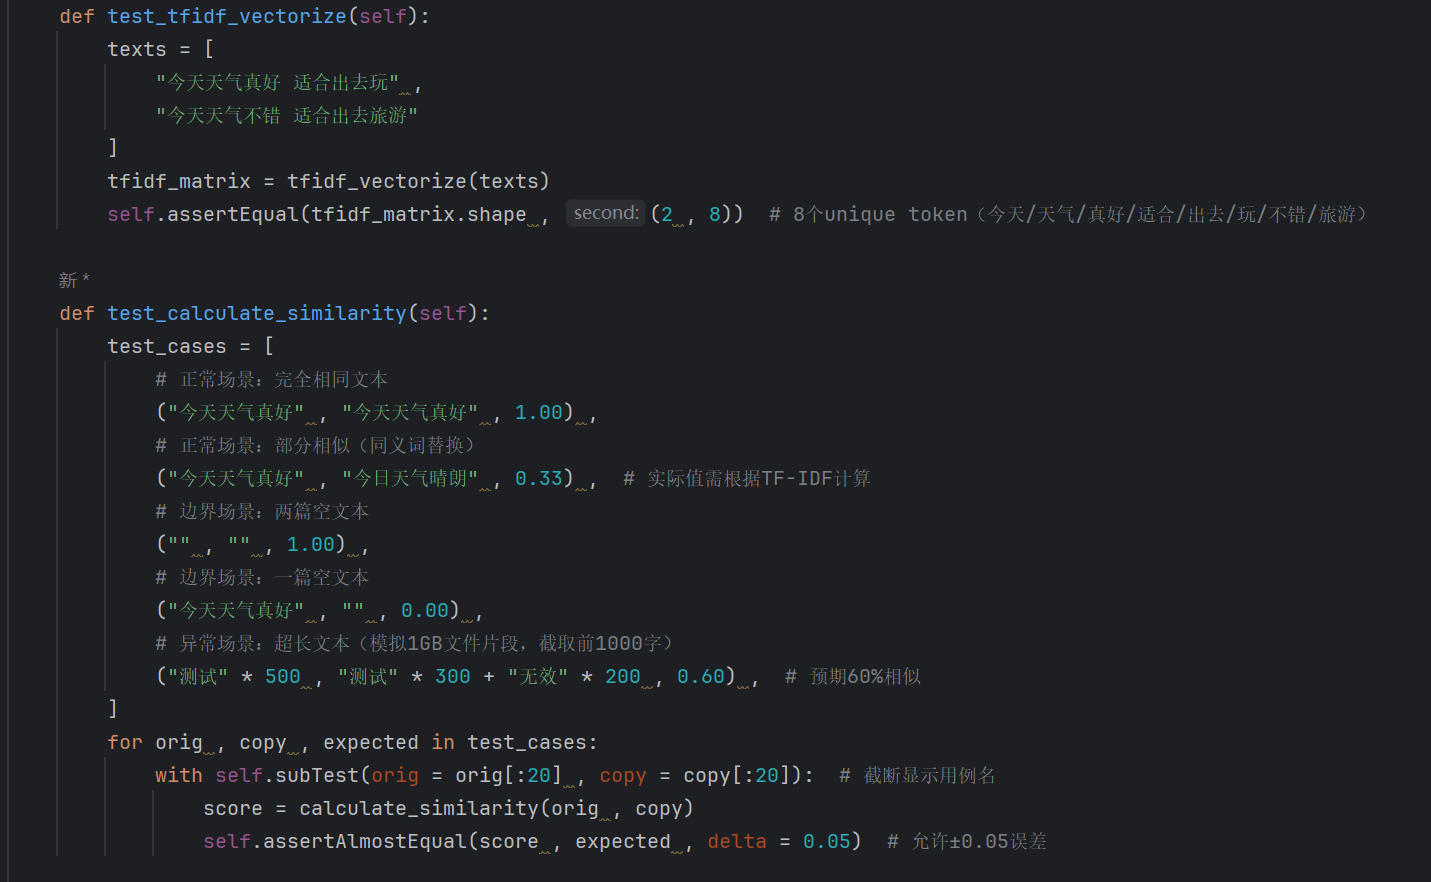Select the string "今天天气真好 适合出去玩"

(277, 82)
